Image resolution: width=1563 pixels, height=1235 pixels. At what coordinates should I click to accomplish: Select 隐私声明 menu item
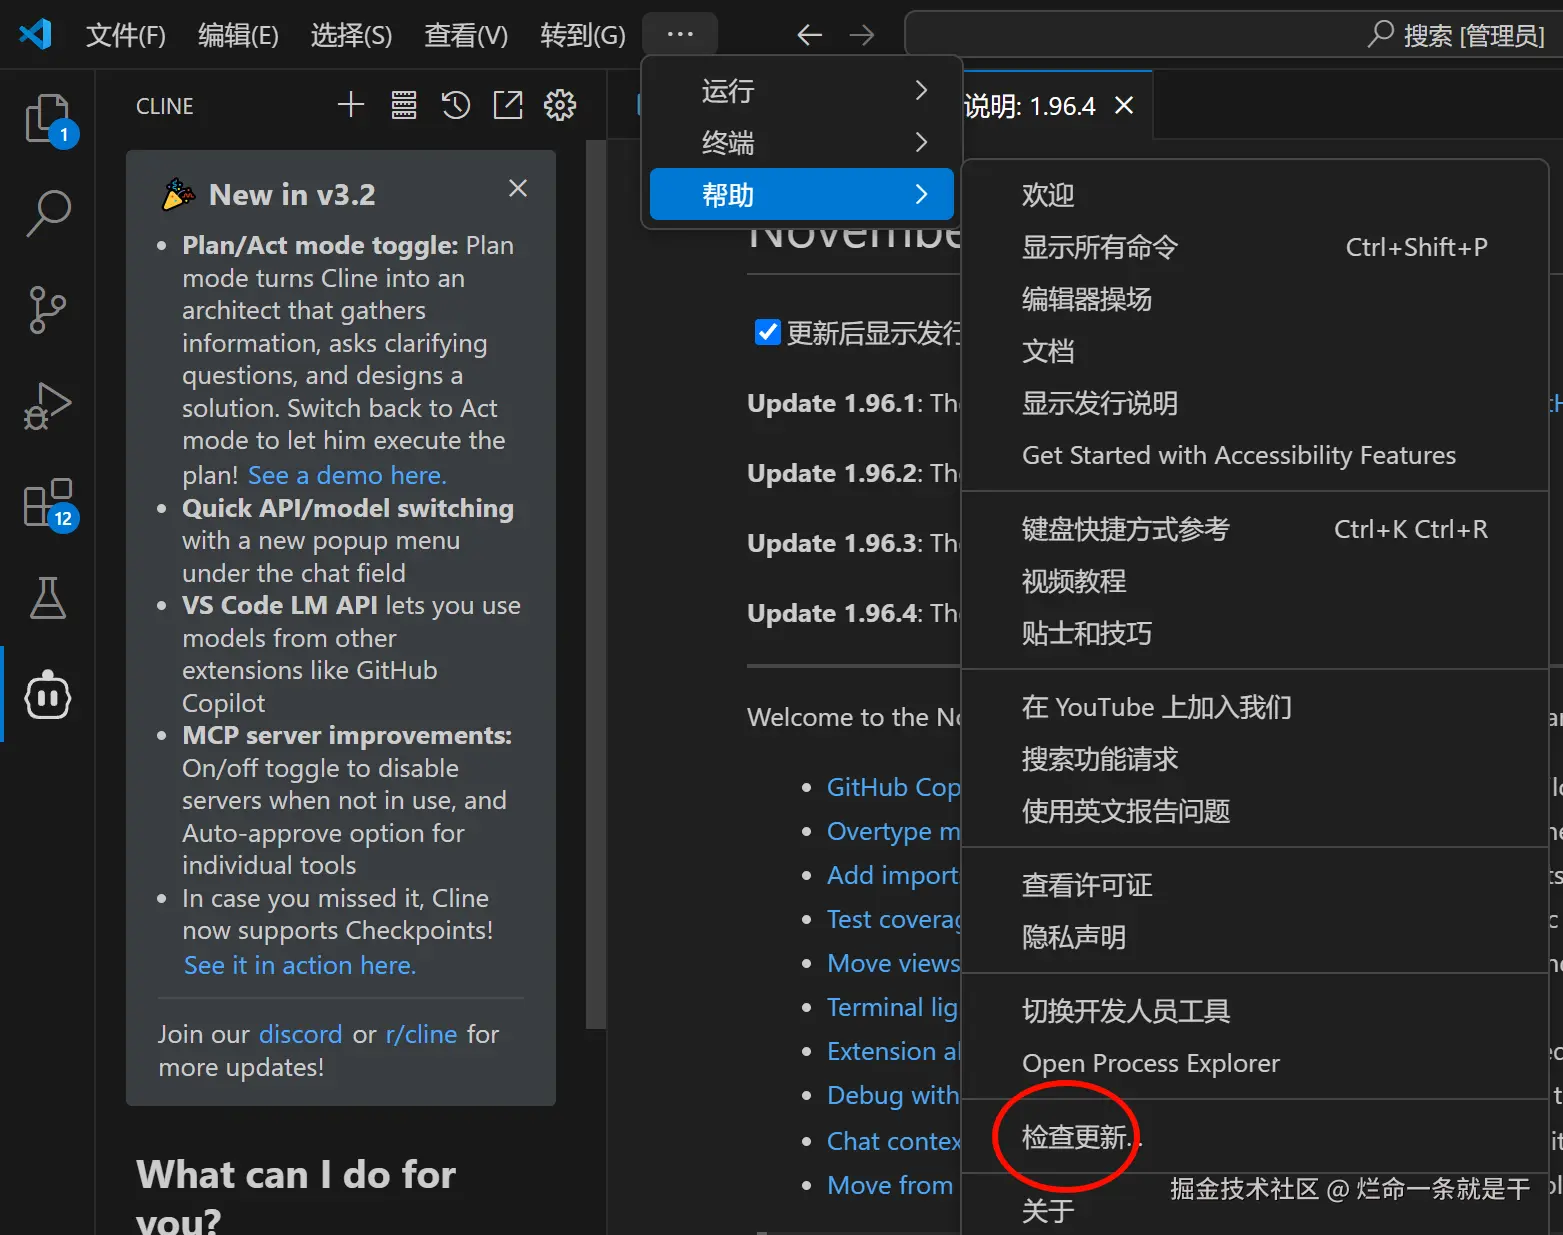(1255, 937)
